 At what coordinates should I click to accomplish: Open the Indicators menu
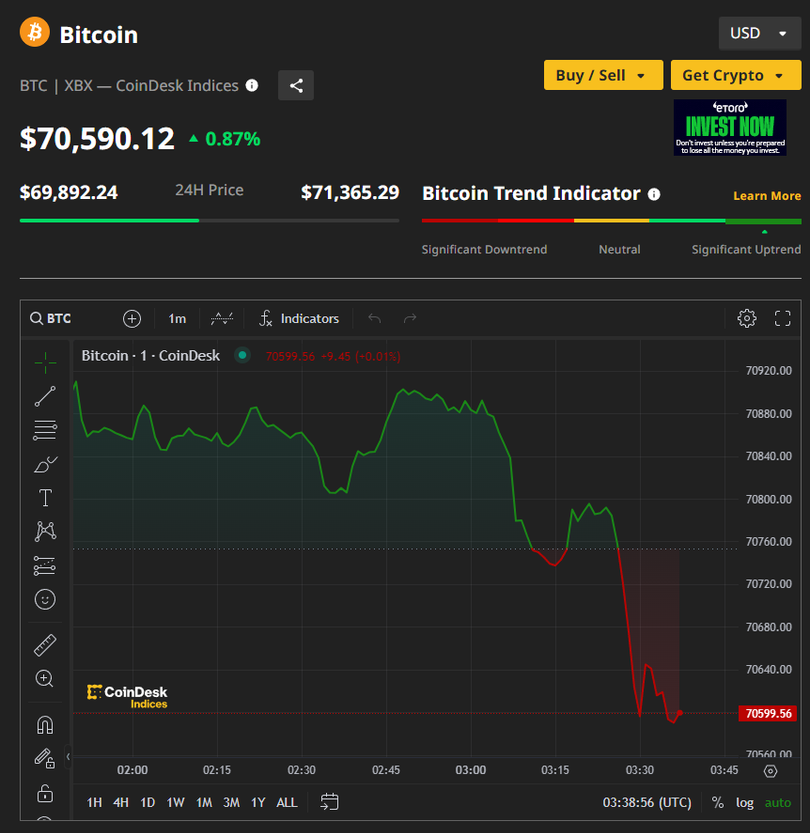[299, 318]
